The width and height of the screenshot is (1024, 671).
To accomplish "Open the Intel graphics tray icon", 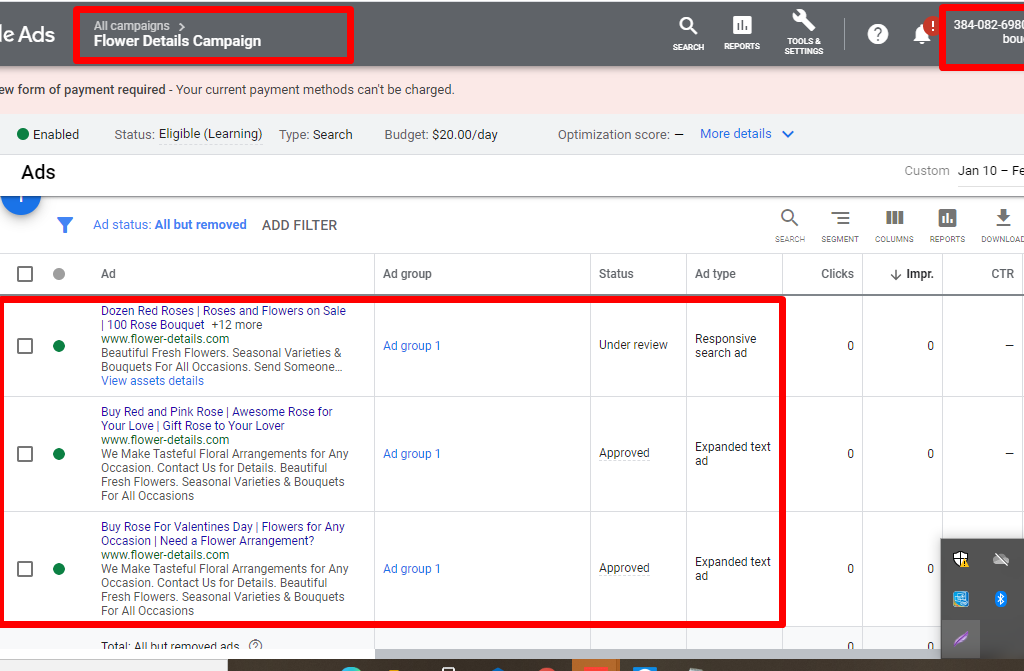I will [x=961, y=598].
